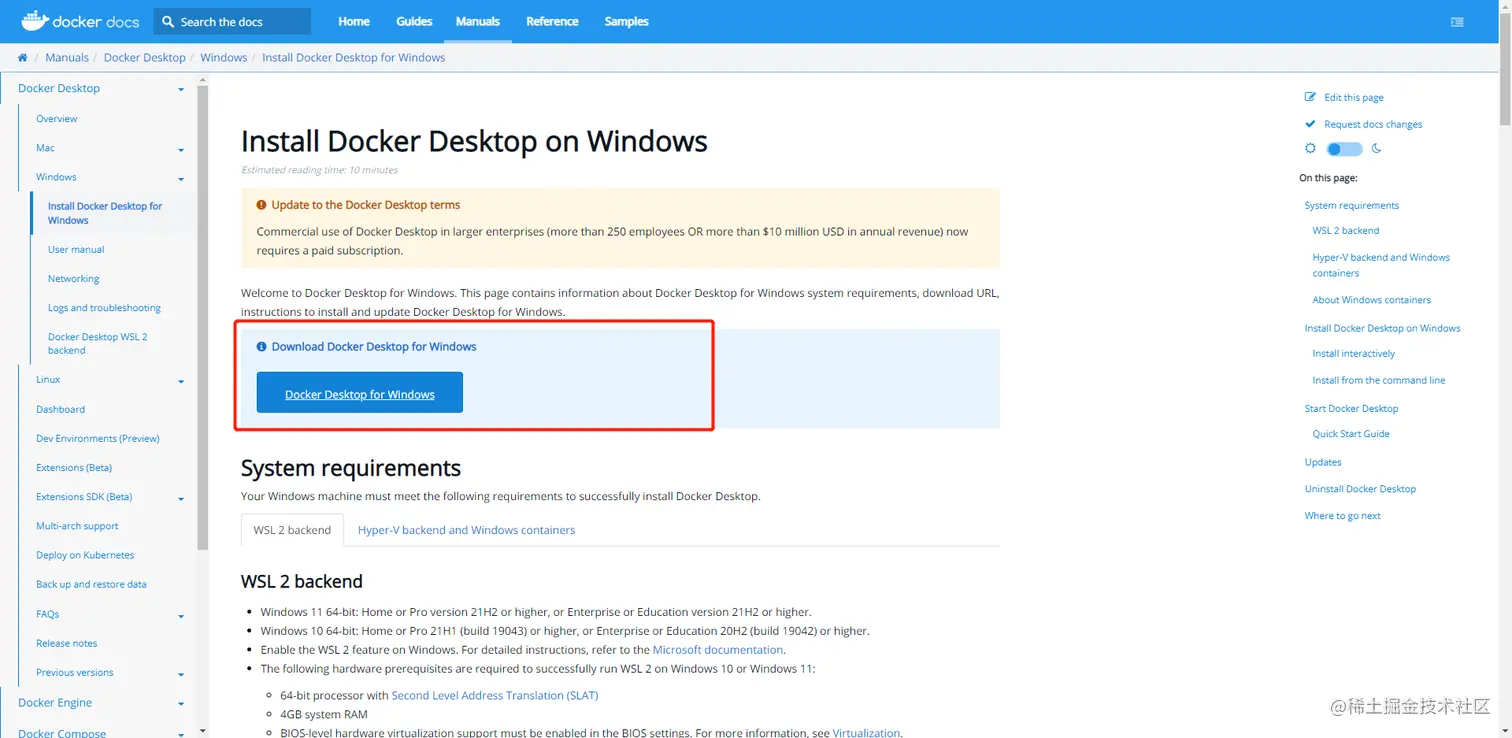The width and height of the screenshot is (1512, 738).
Task: Select Install Docker Desktop for Windows sidebar item
Action: pos(105,213)
